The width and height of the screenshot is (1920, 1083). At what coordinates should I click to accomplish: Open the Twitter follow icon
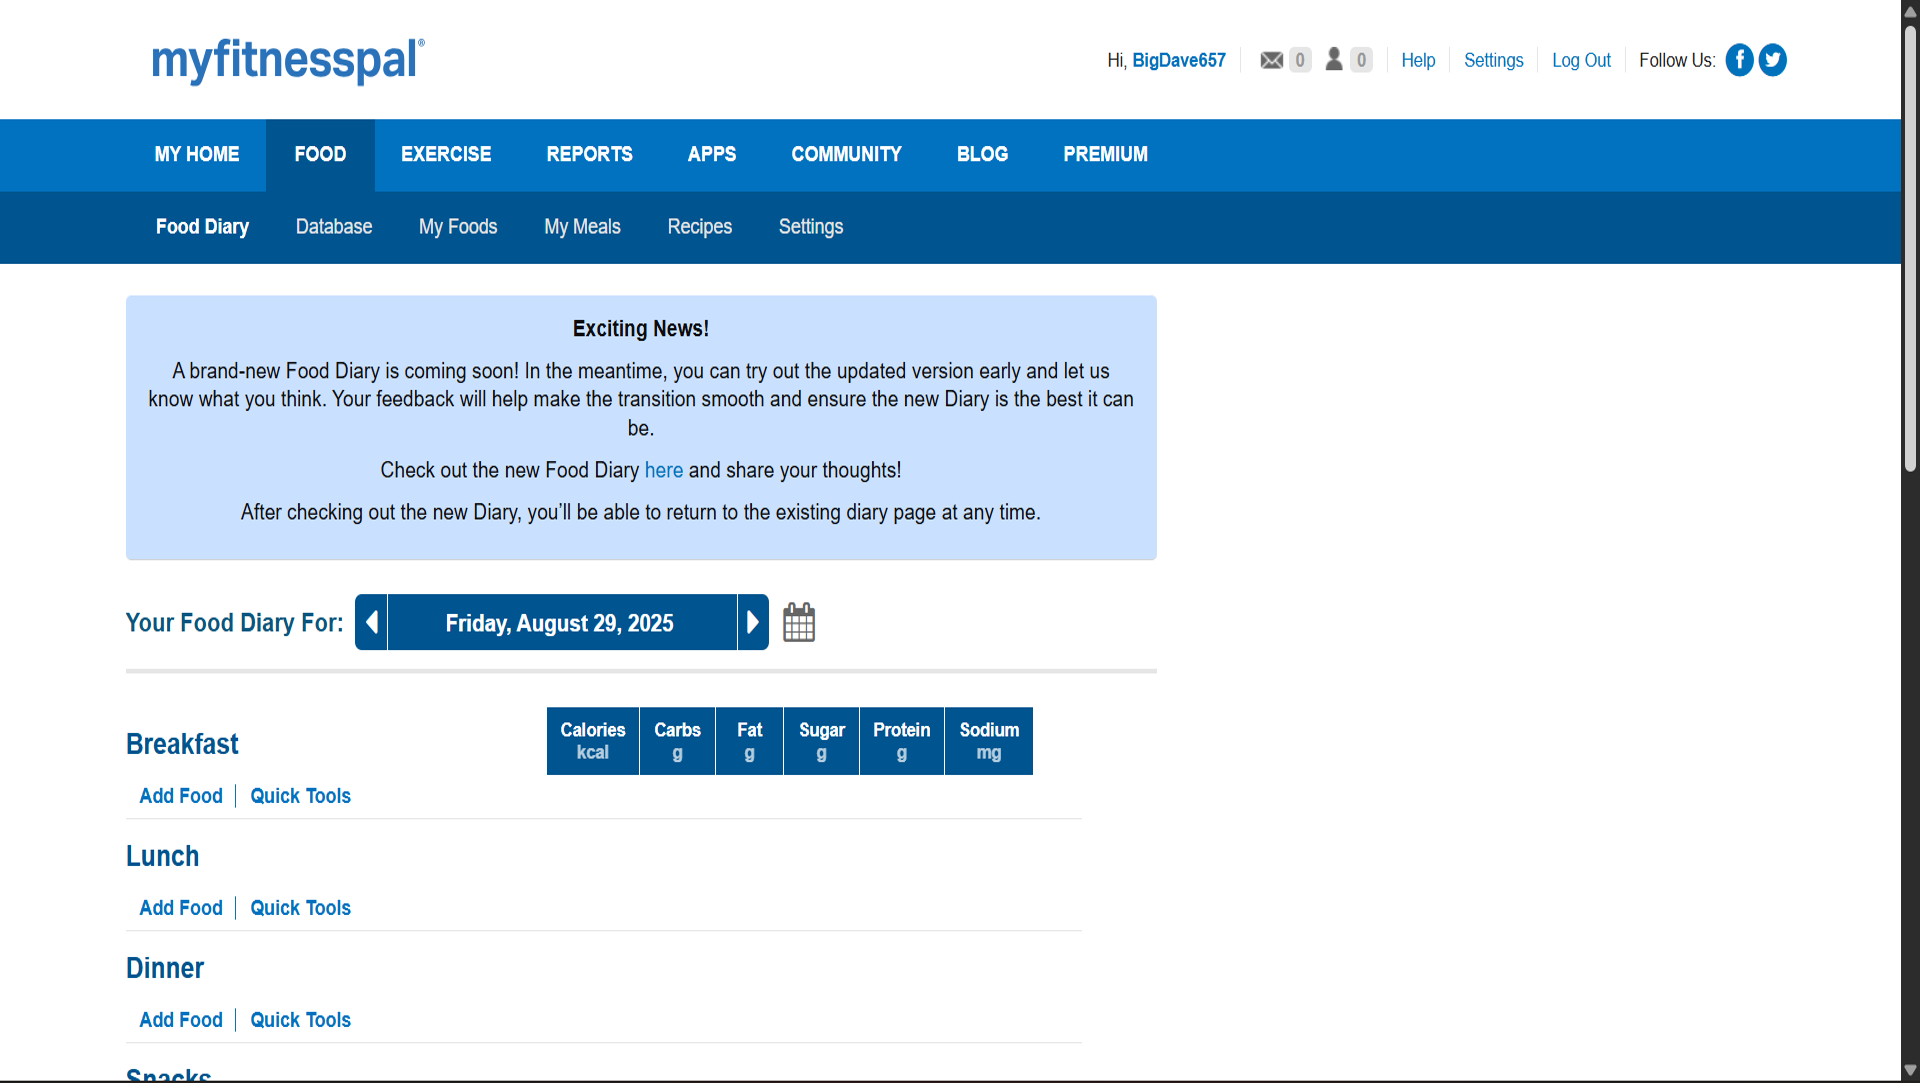pyautogui.click(x=1773, y=60)
